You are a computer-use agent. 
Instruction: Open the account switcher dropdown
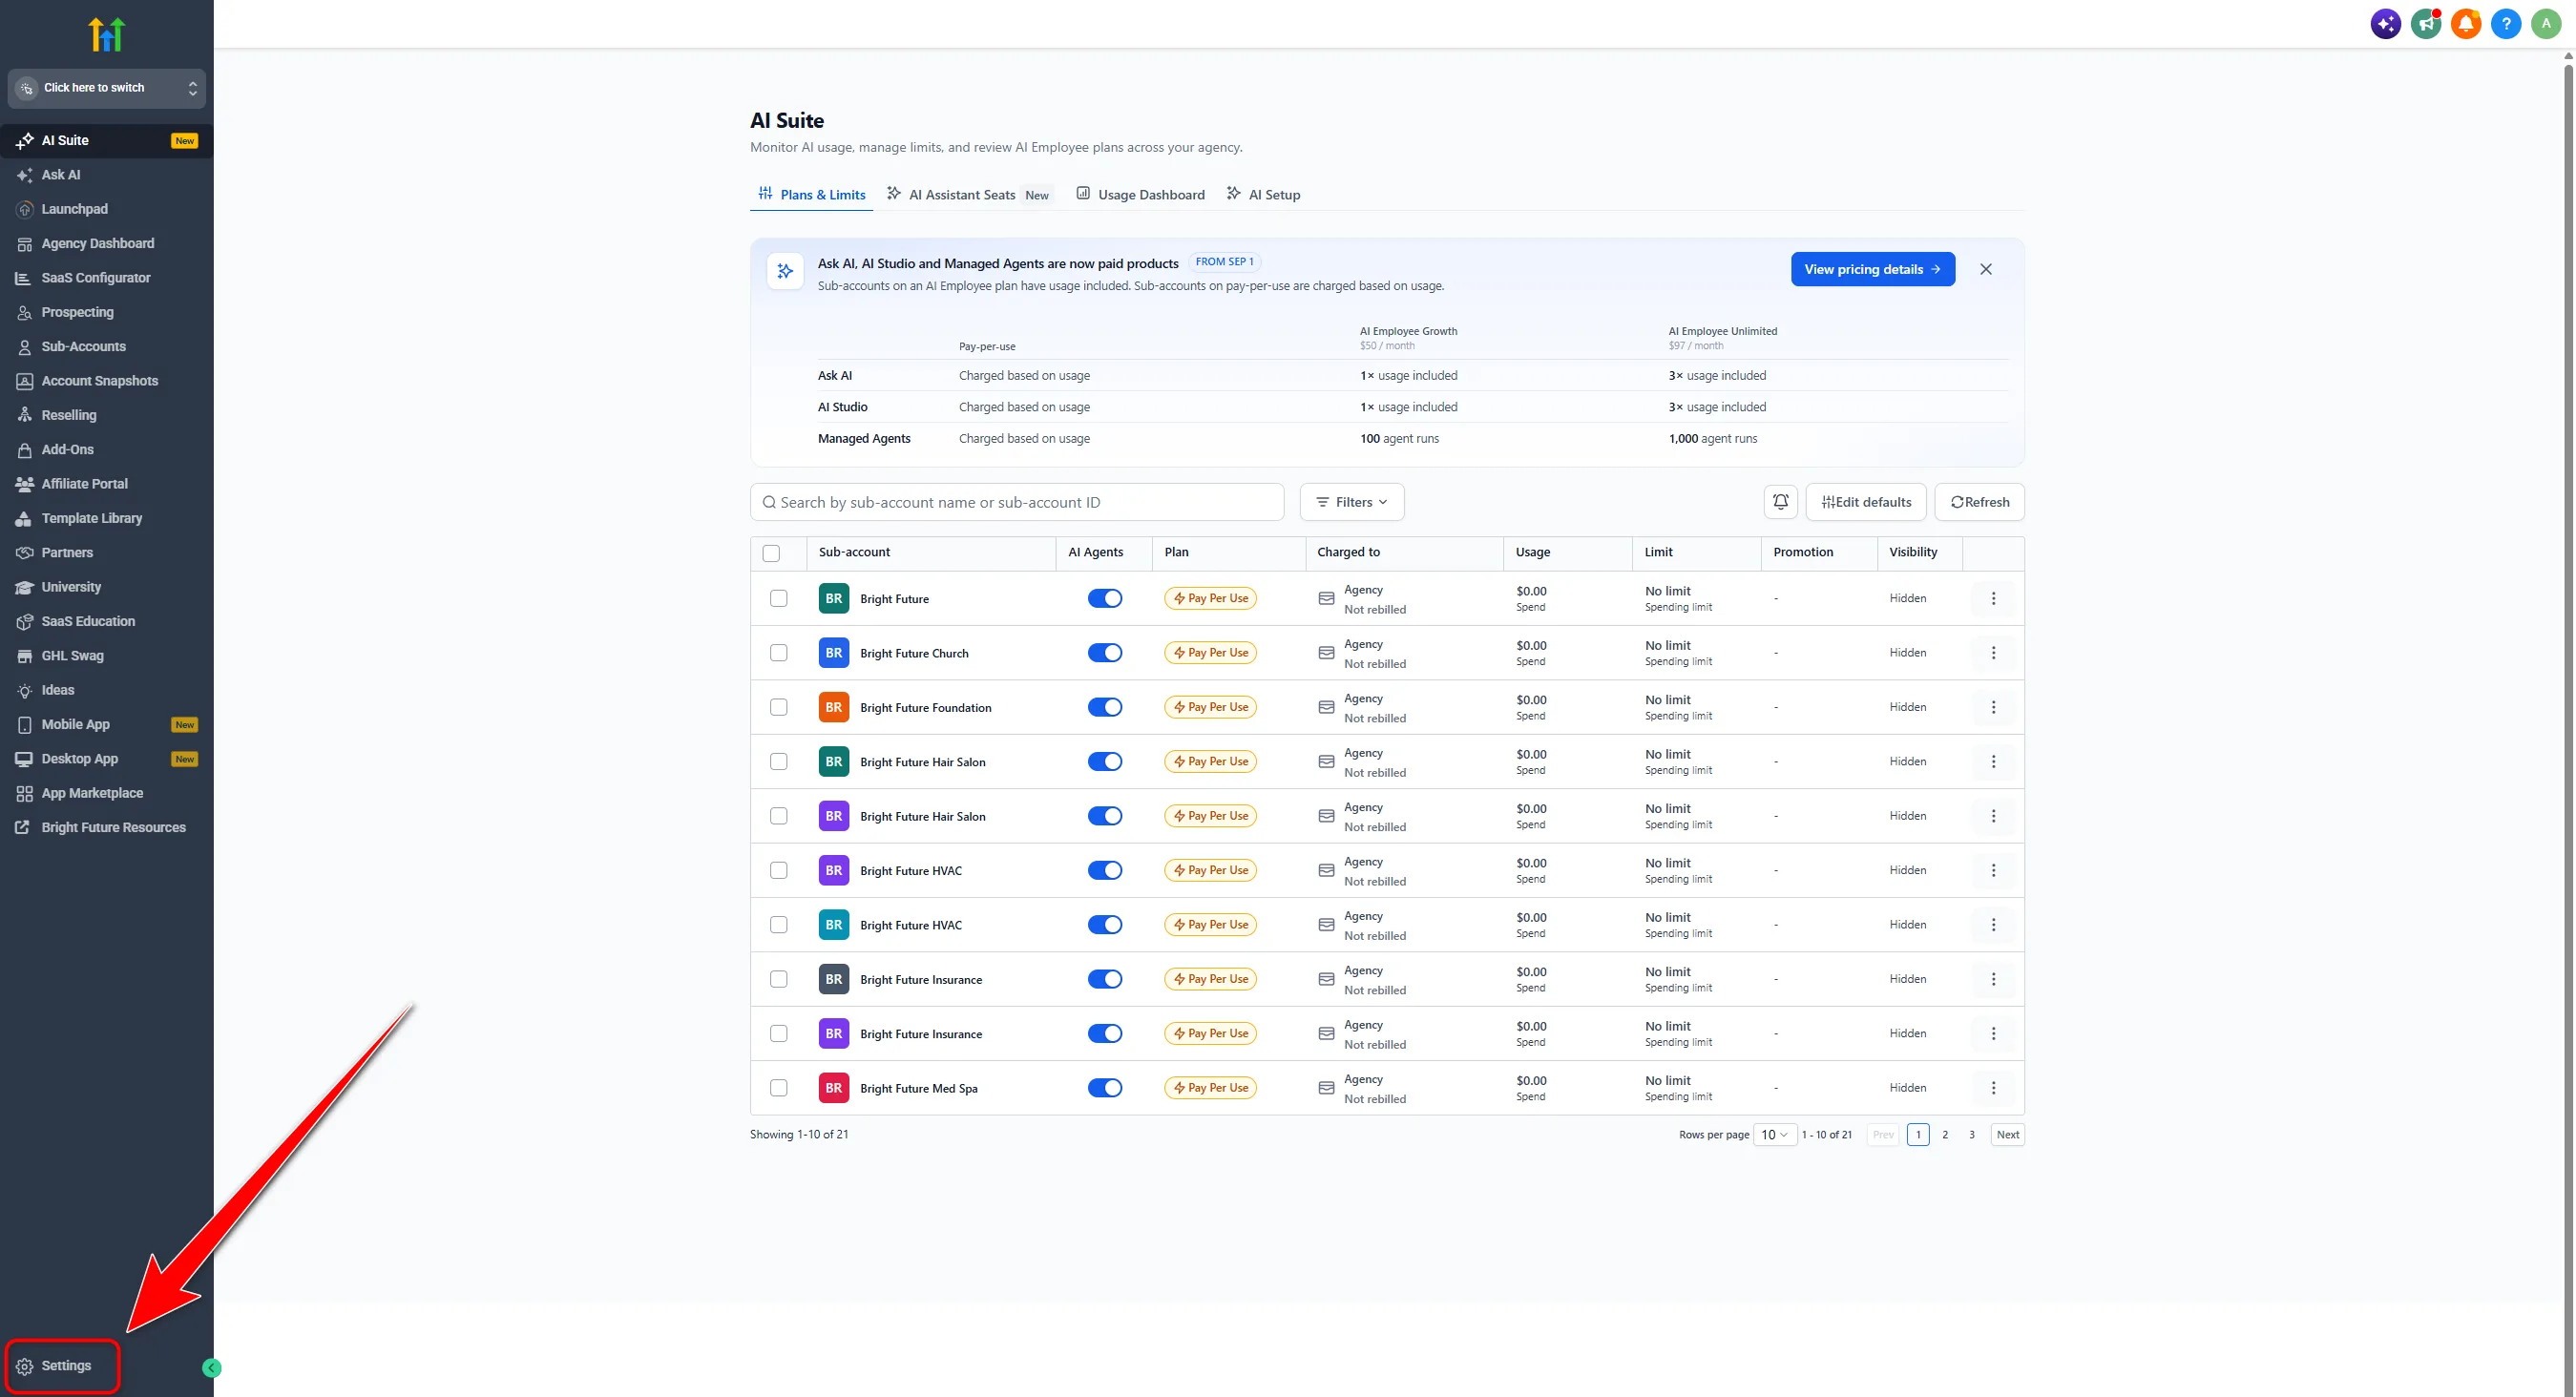[107, 88]
